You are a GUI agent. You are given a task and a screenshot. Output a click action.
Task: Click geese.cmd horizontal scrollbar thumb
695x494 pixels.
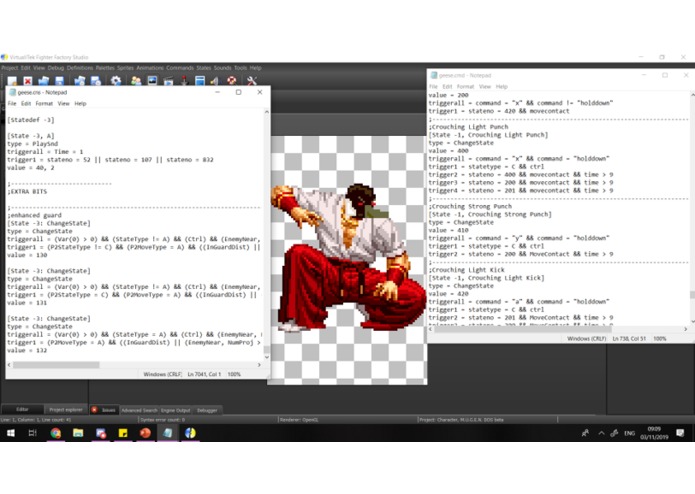pyautogui.click(x=523, y=329)
